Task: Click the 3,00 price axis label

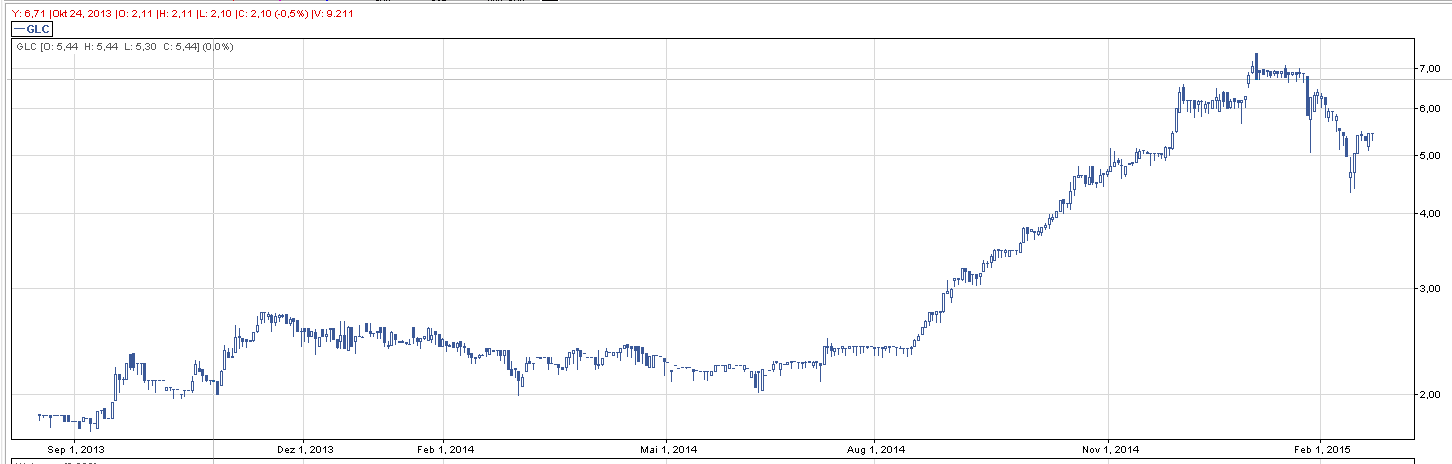Action: [1428, 289]
